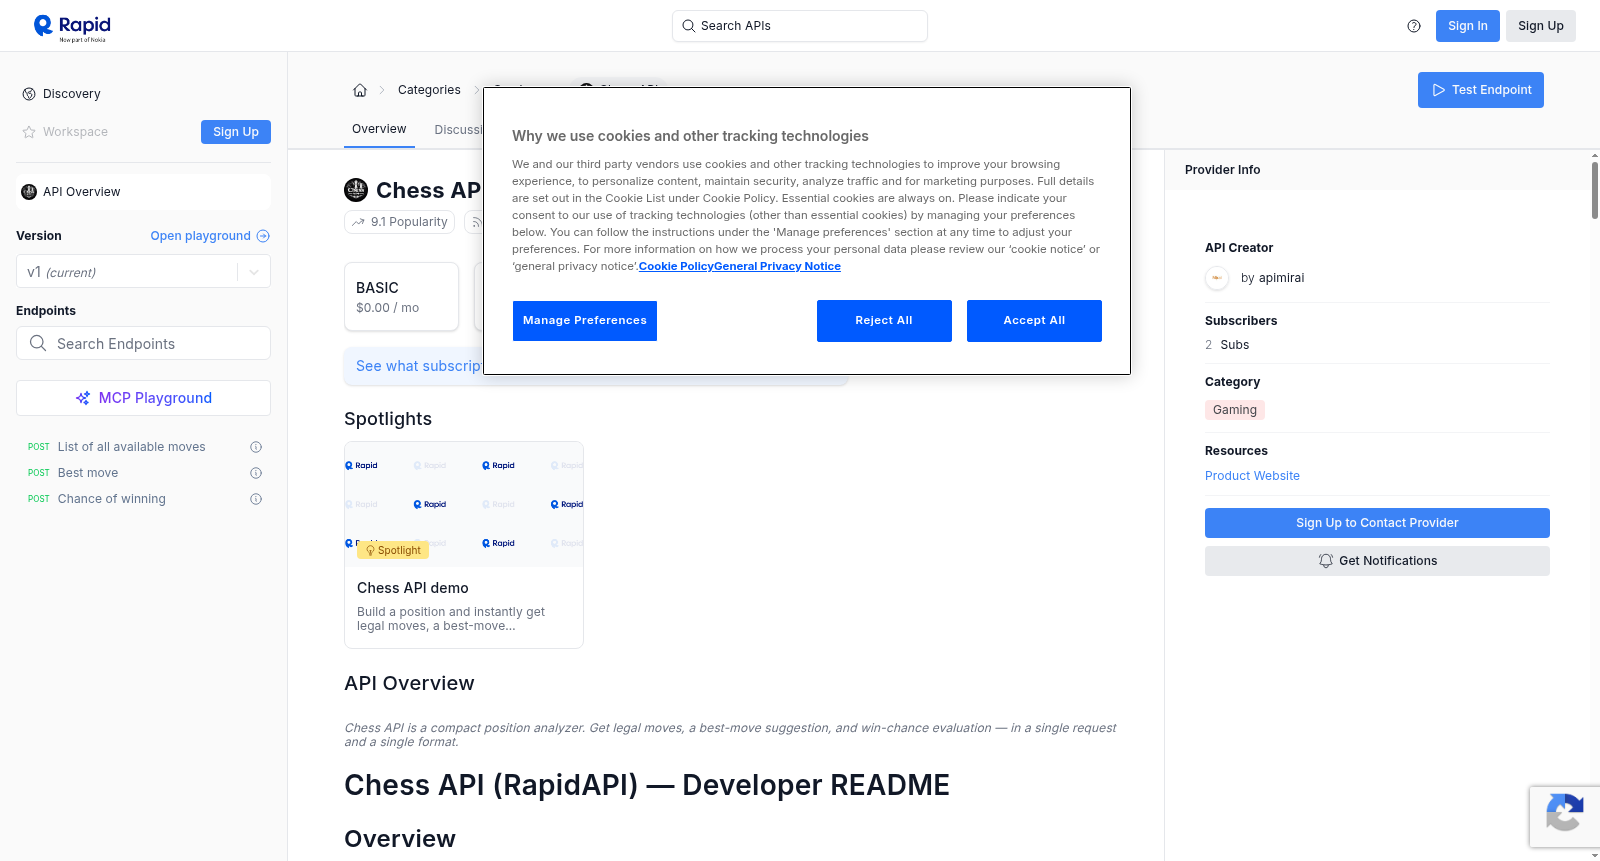The image size is (1600, 861).
Task: Select API Overview in sidebar
Action: pos(143,192)
